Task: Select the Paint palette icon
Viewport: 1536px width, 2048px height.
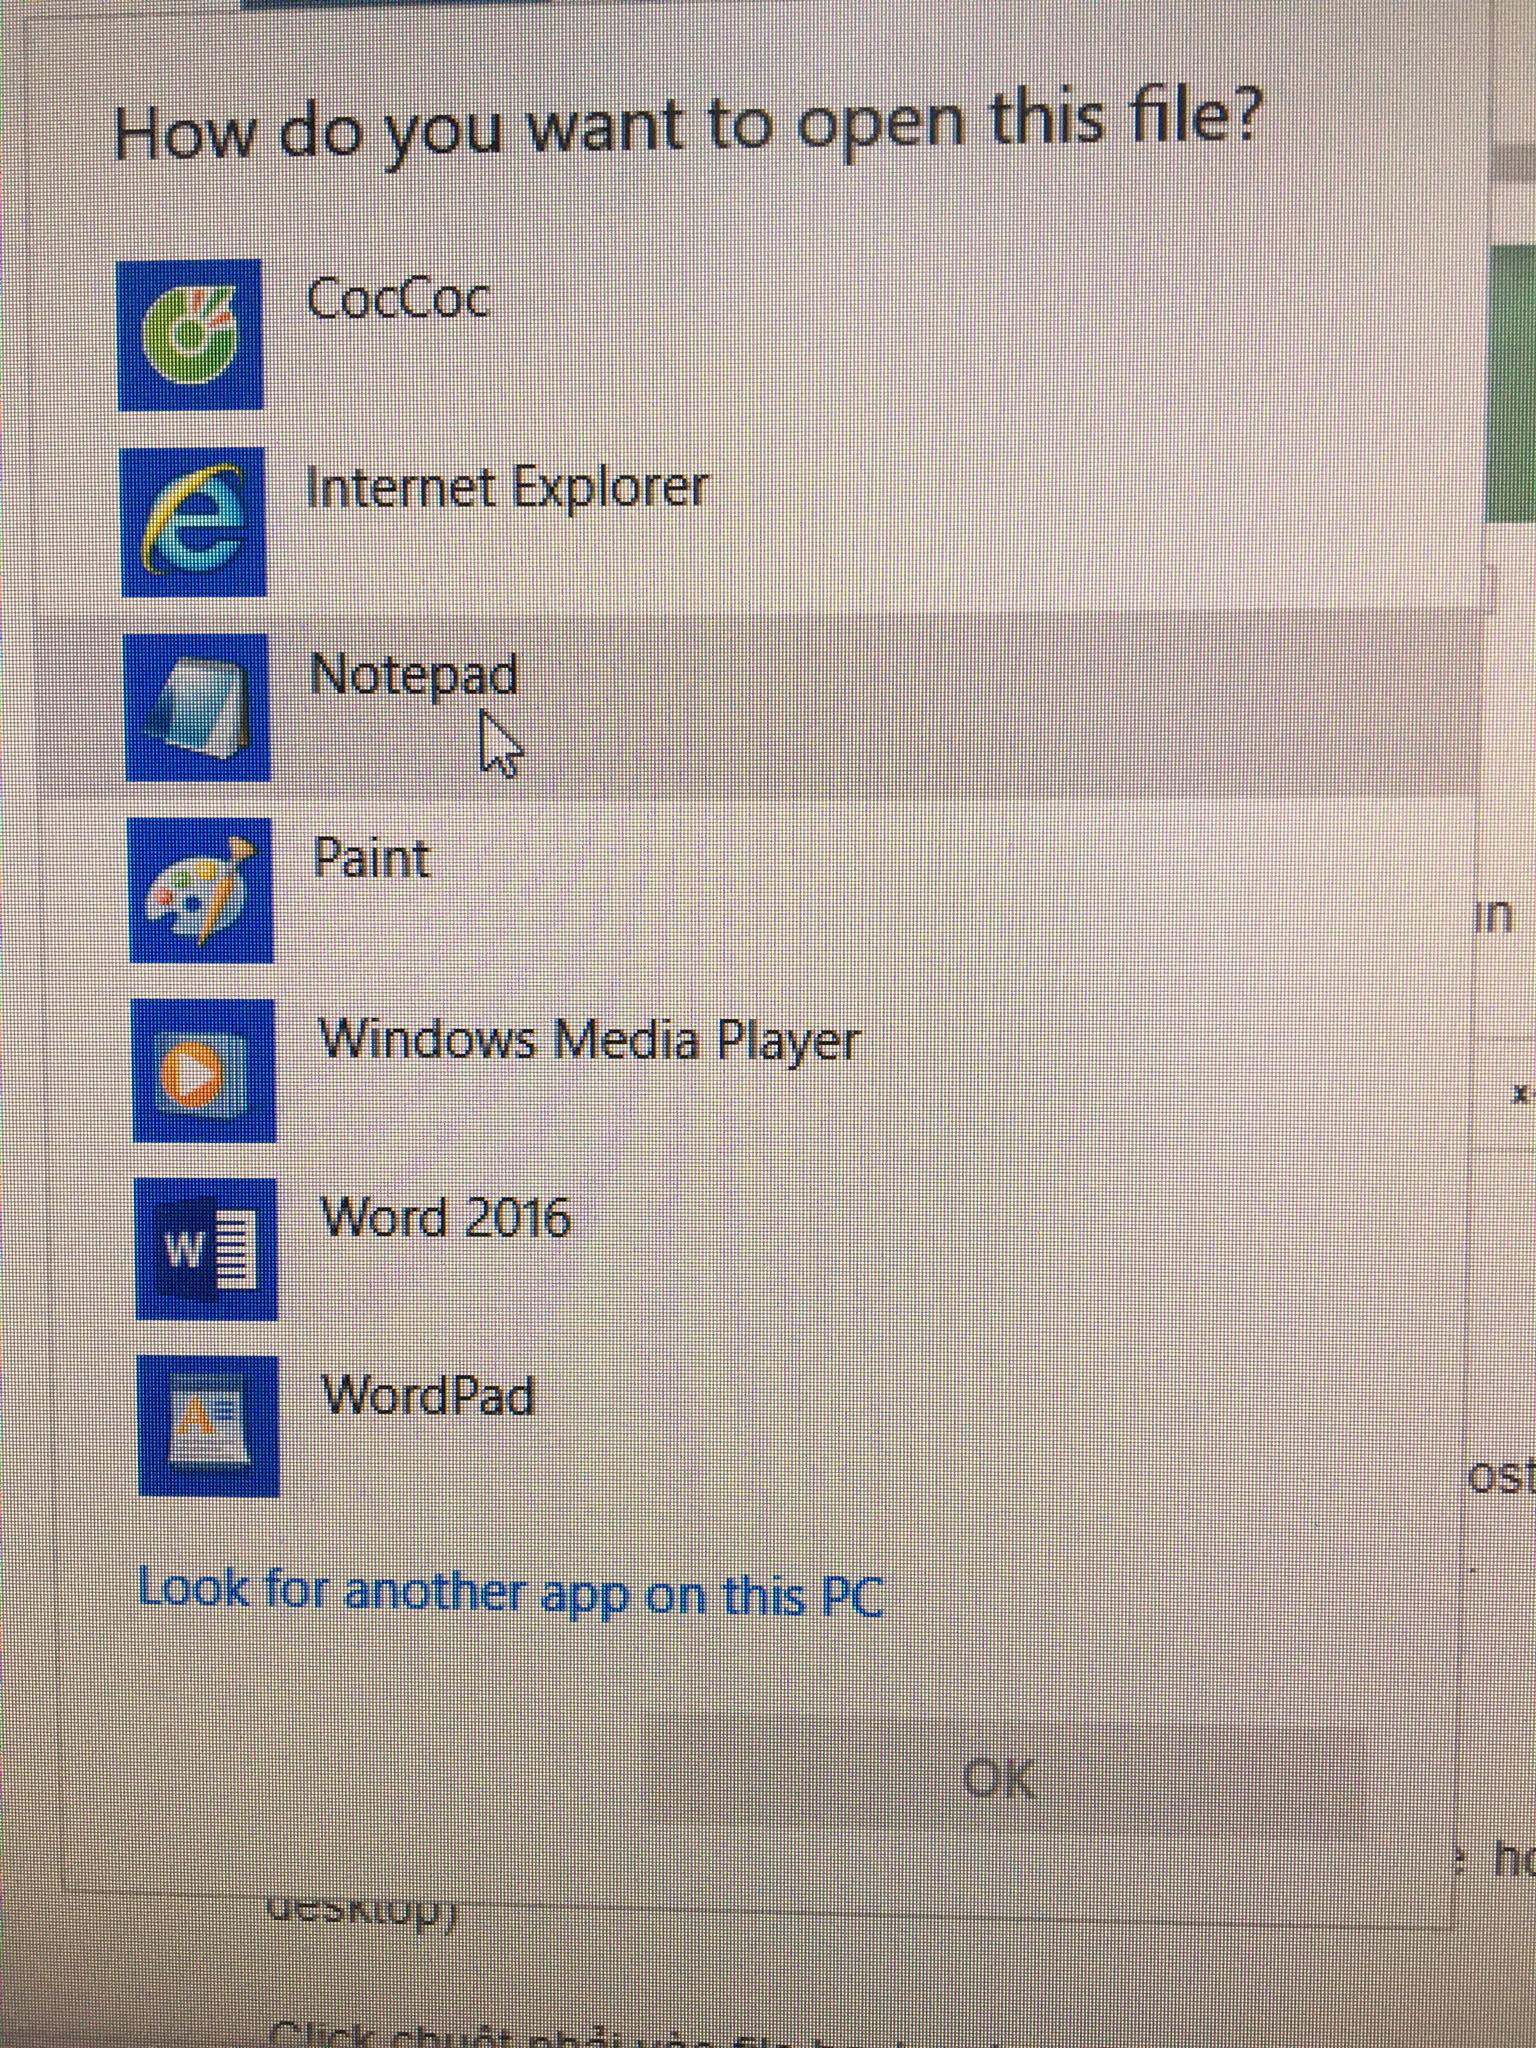Action: [201, 890]
